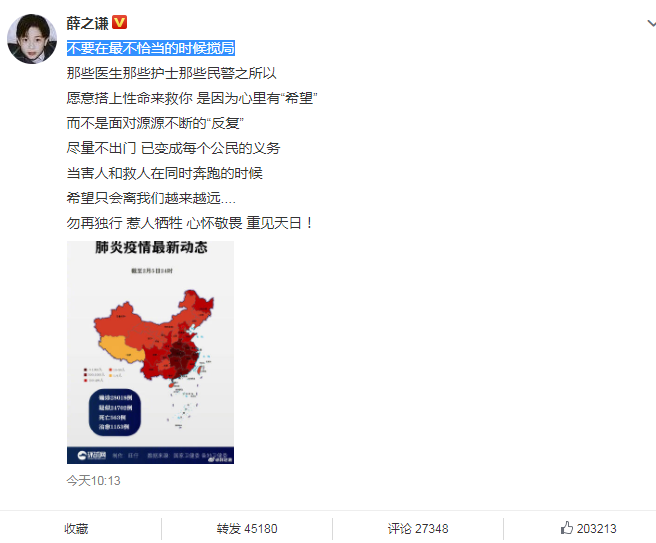The width and height of the screenshot is (656, 543).
Task: Click the Weibo watermark on the image
Action: pos(220,459)
